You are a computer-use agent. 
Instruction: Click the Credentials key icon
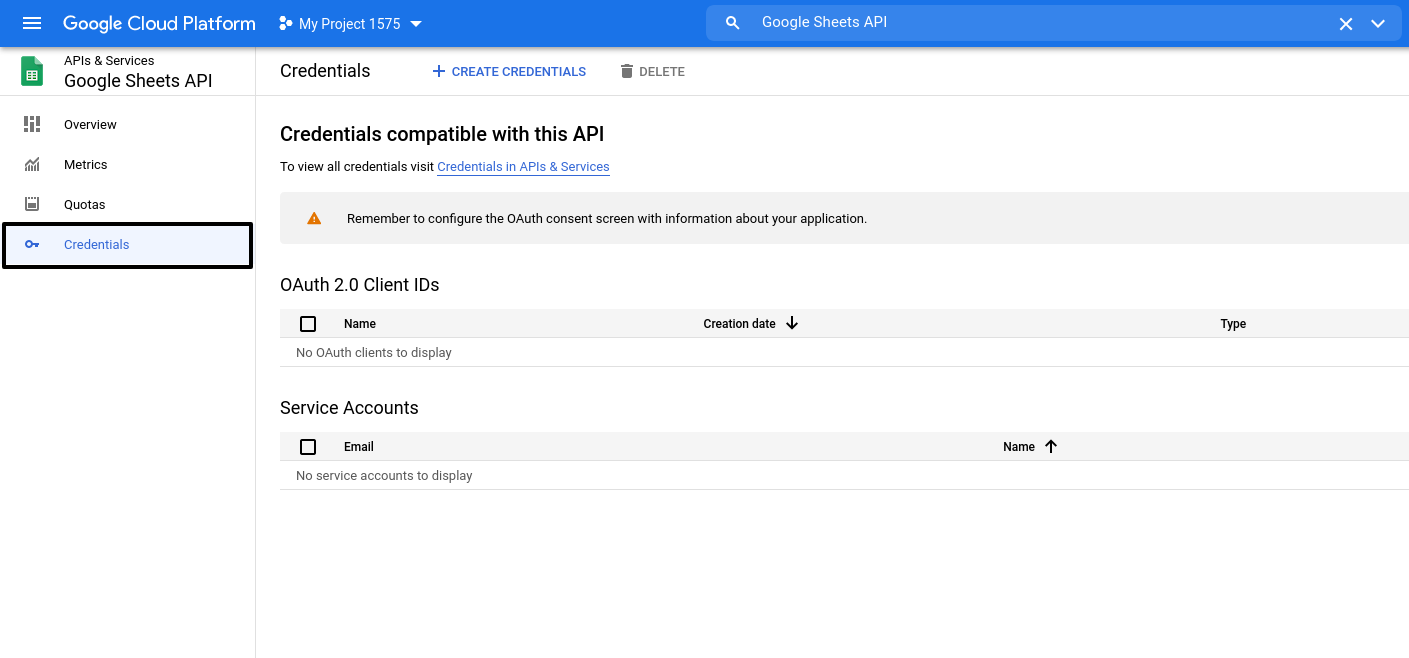(x=32, y=244)
